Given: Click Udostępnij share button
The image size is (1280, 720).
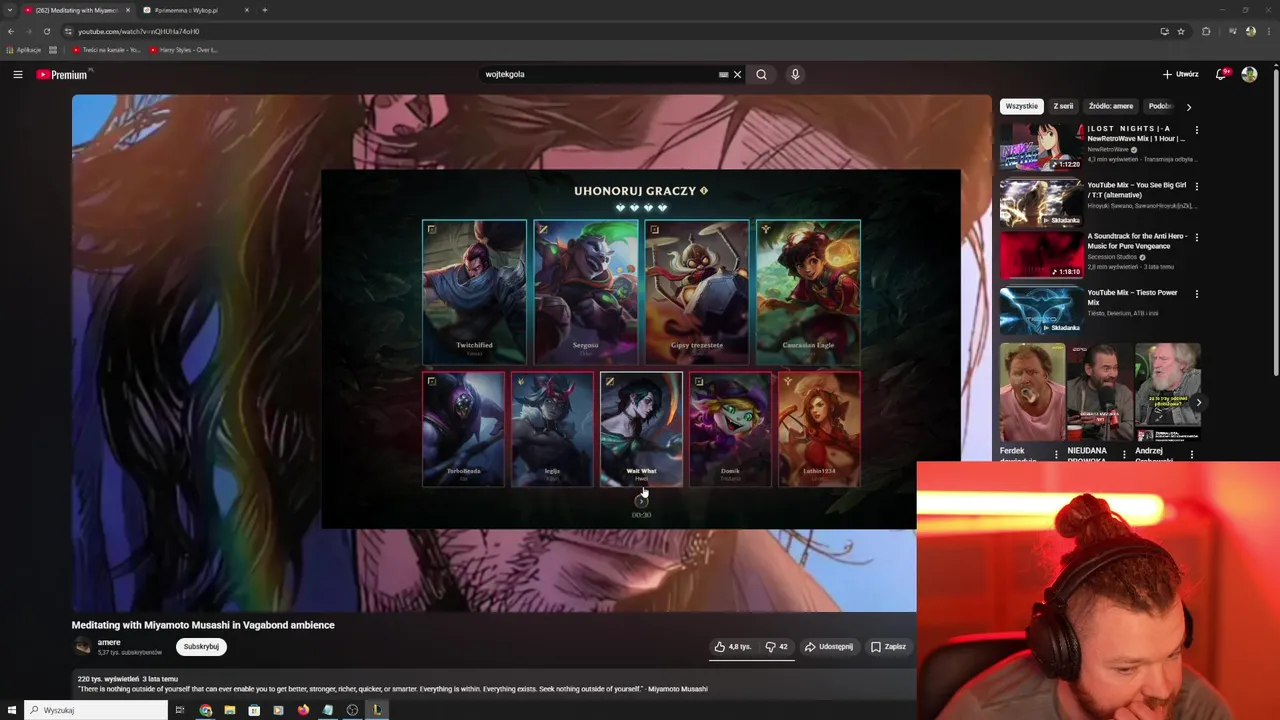Looking at the screenshot, I should 829,647.
